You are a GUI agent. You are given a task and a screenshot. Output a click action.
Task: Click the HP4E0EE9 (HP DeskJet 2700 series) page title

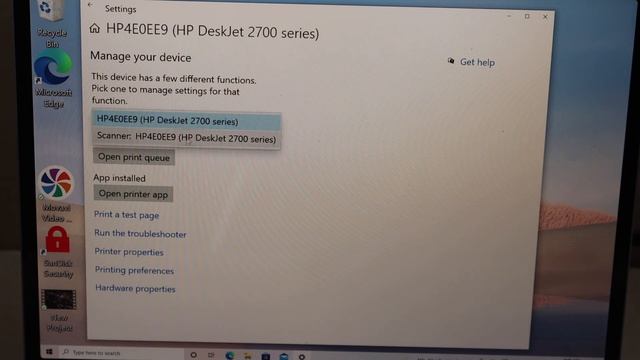[212, 31]
